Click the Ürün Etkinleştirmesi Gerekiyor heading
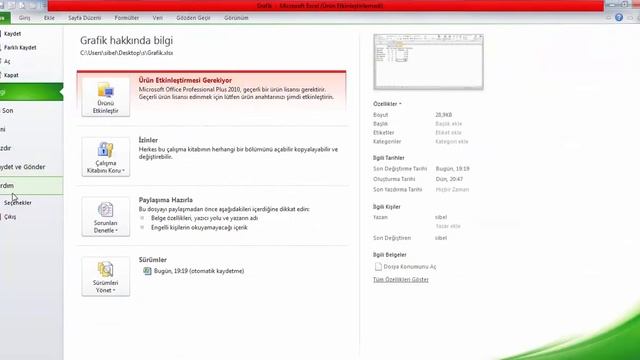 pos(185,80)
